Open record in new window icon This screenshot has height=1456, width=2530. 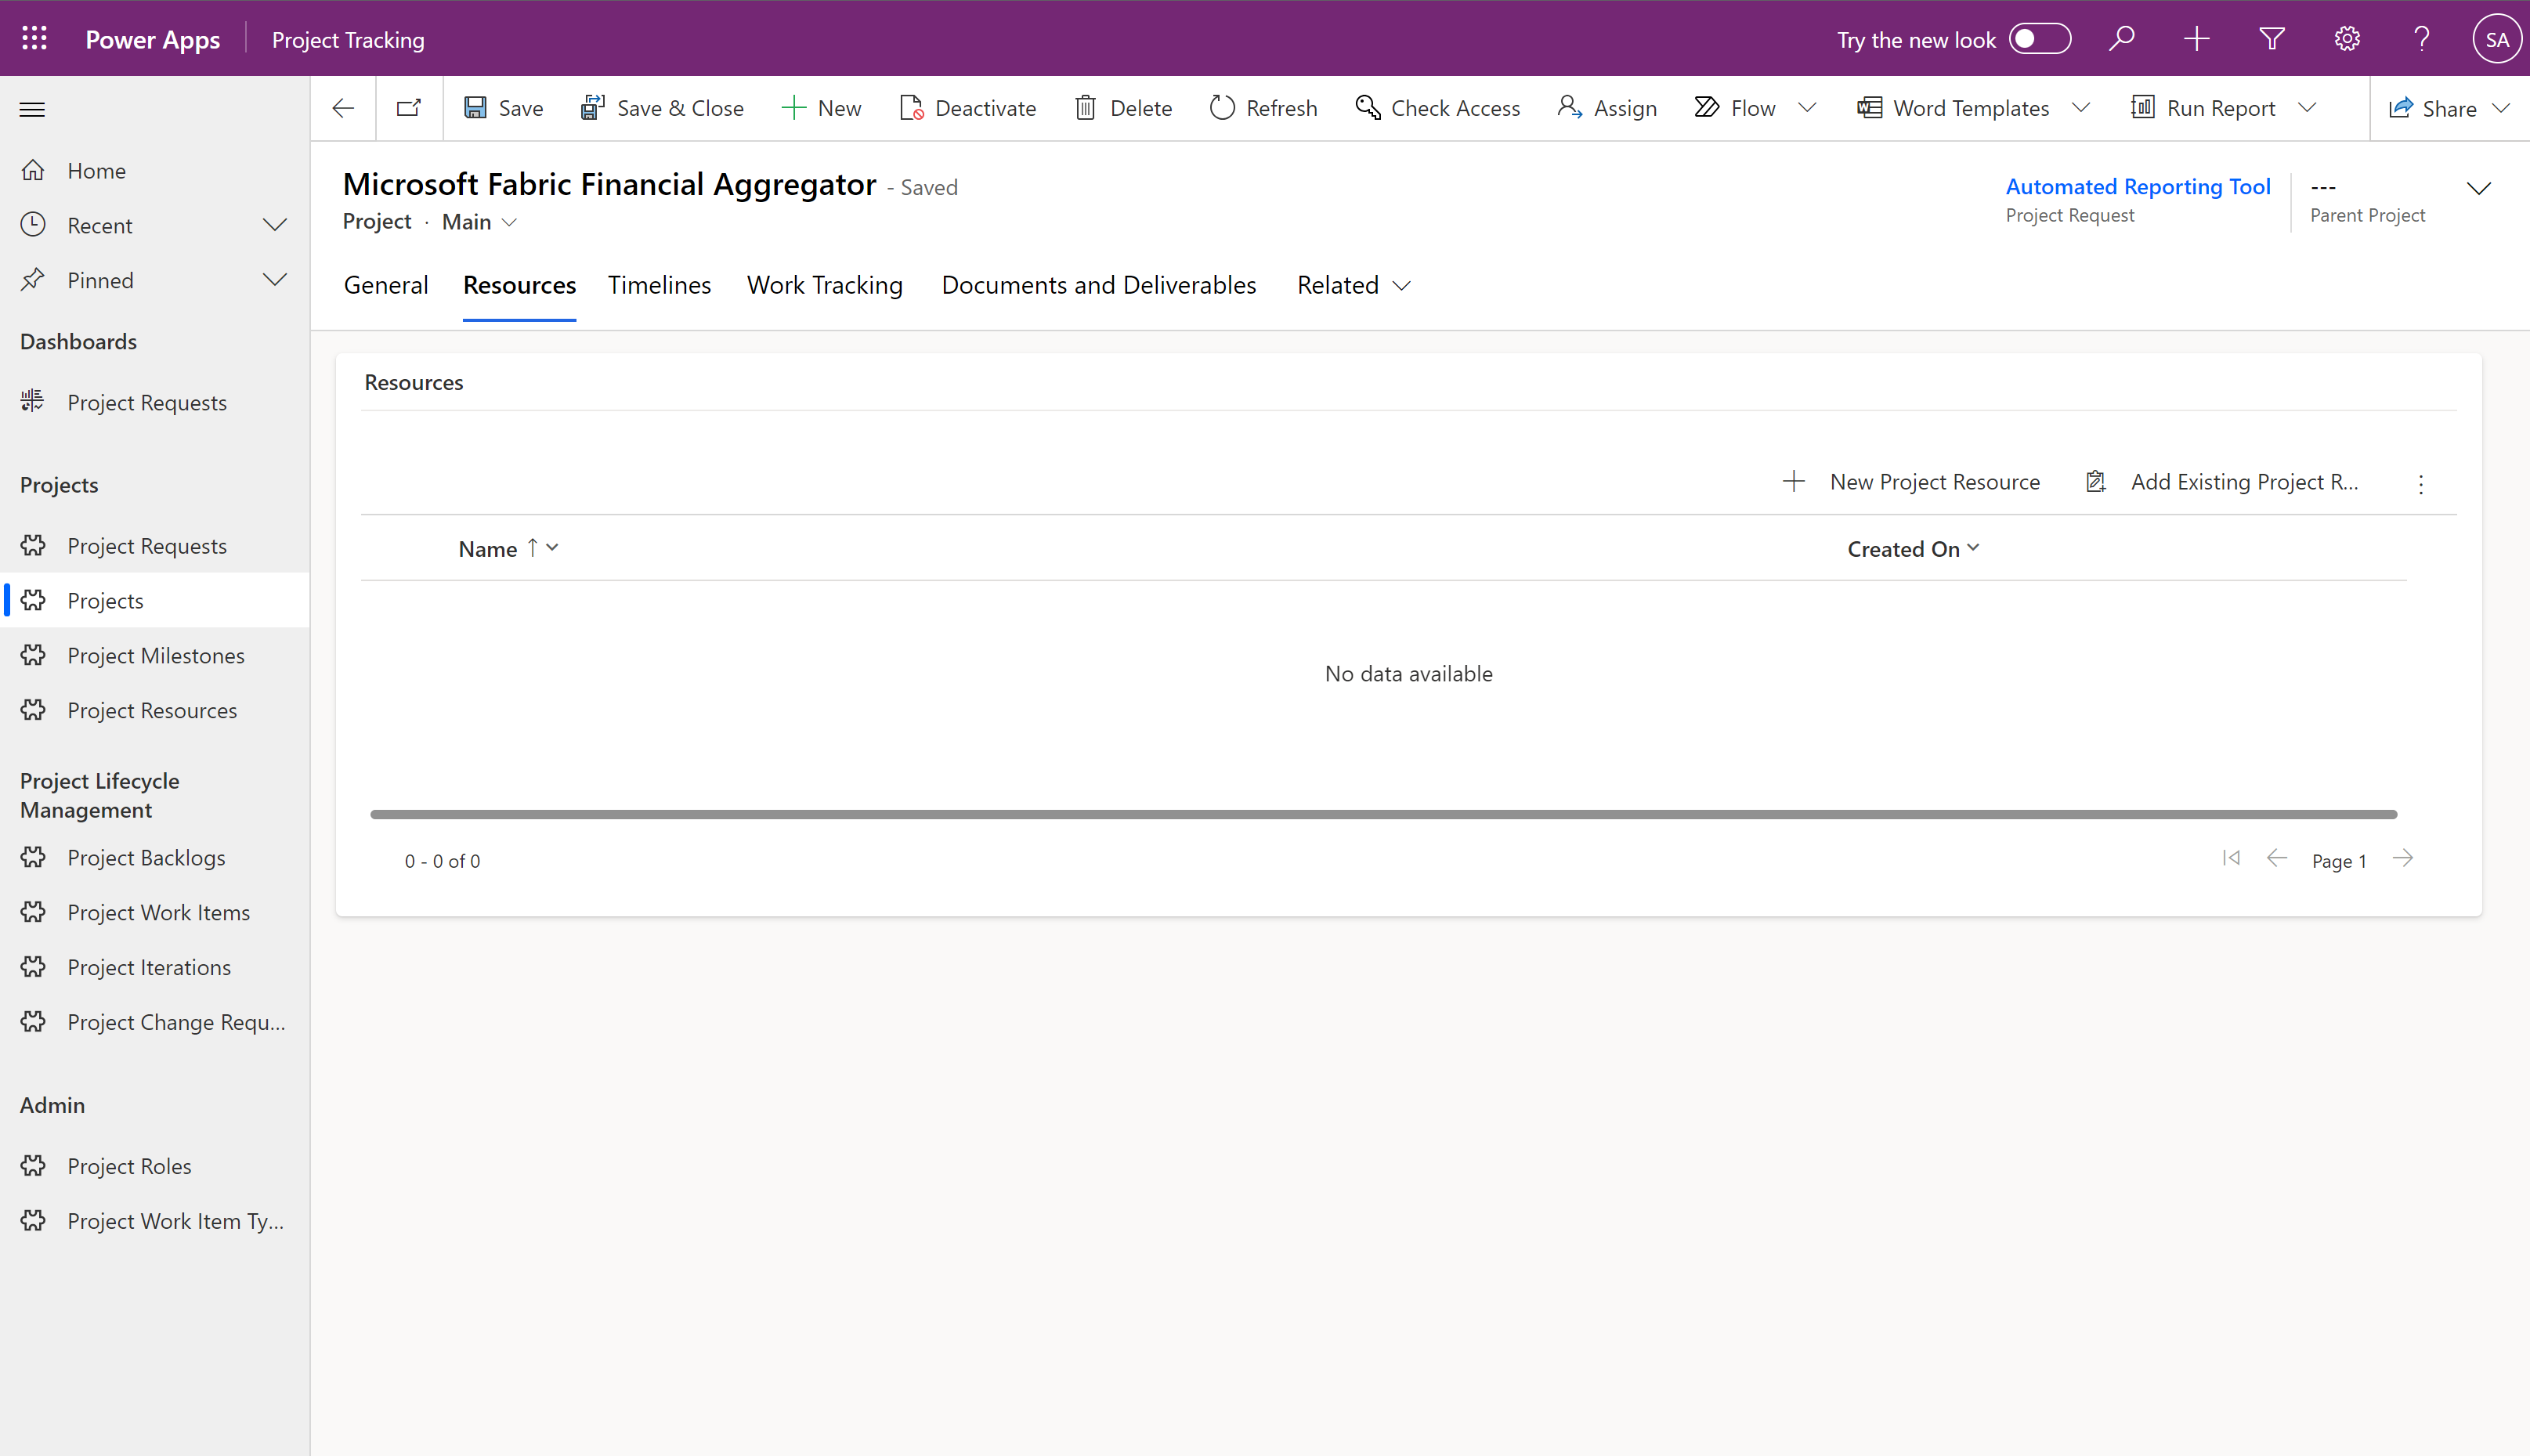point(409,108)
